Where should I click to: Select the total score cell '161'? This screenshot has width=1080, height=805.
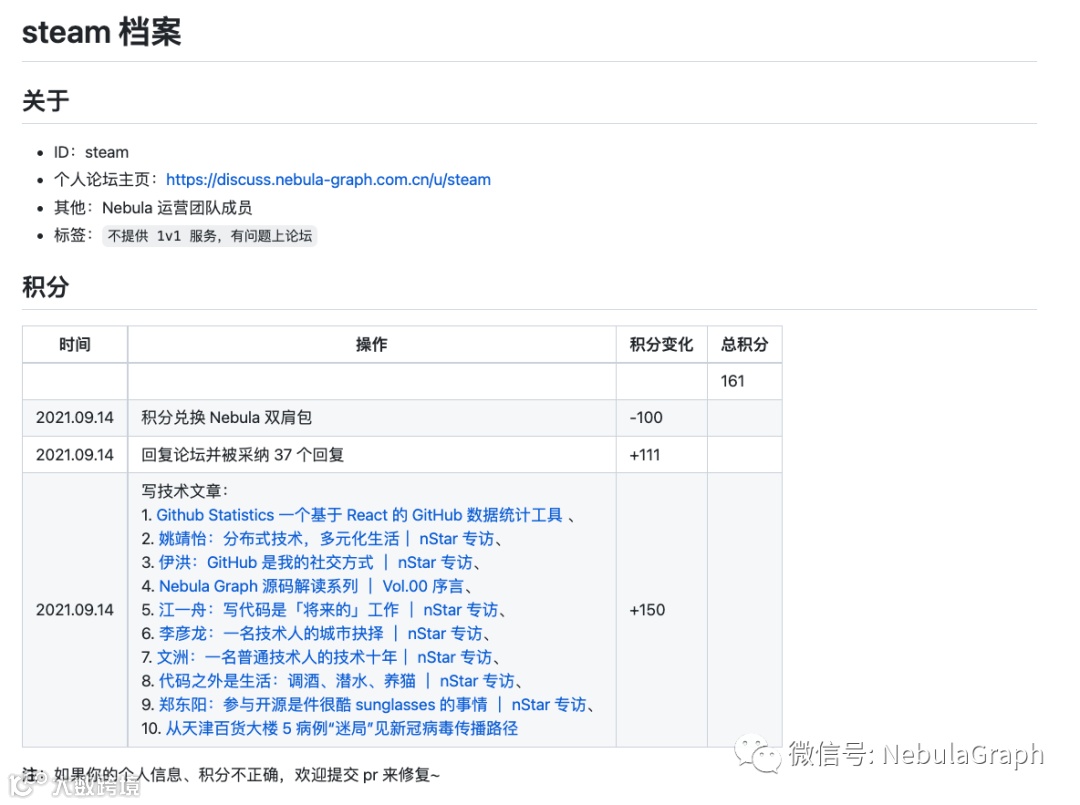pos(745,381)
